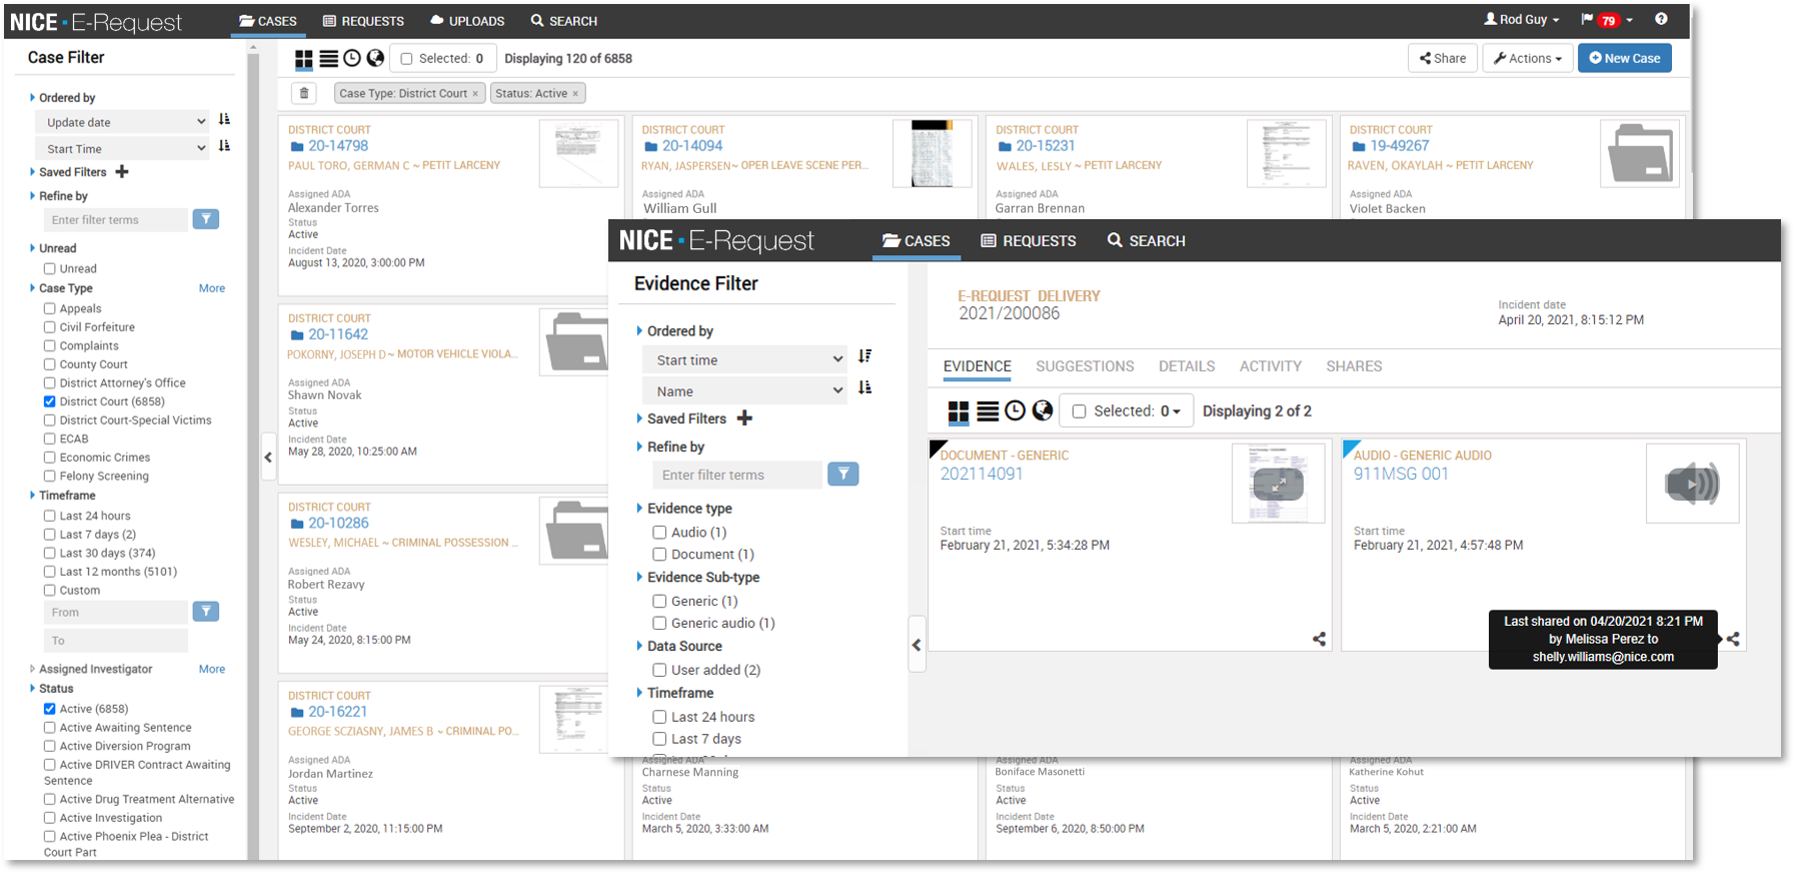Open flagged notifications showing 79
This screenshot has height=873, width=1794.
click(x=1606, y=20)
